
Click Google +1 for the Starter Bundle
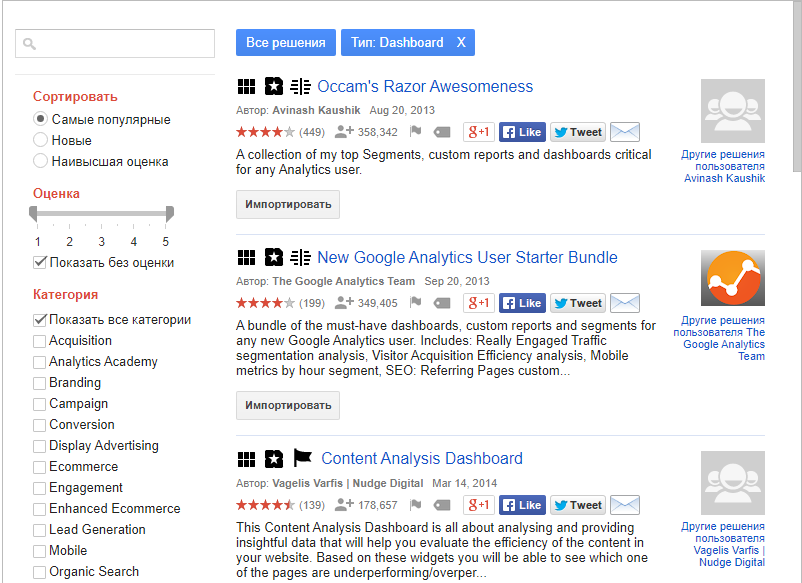pos(479,303)
